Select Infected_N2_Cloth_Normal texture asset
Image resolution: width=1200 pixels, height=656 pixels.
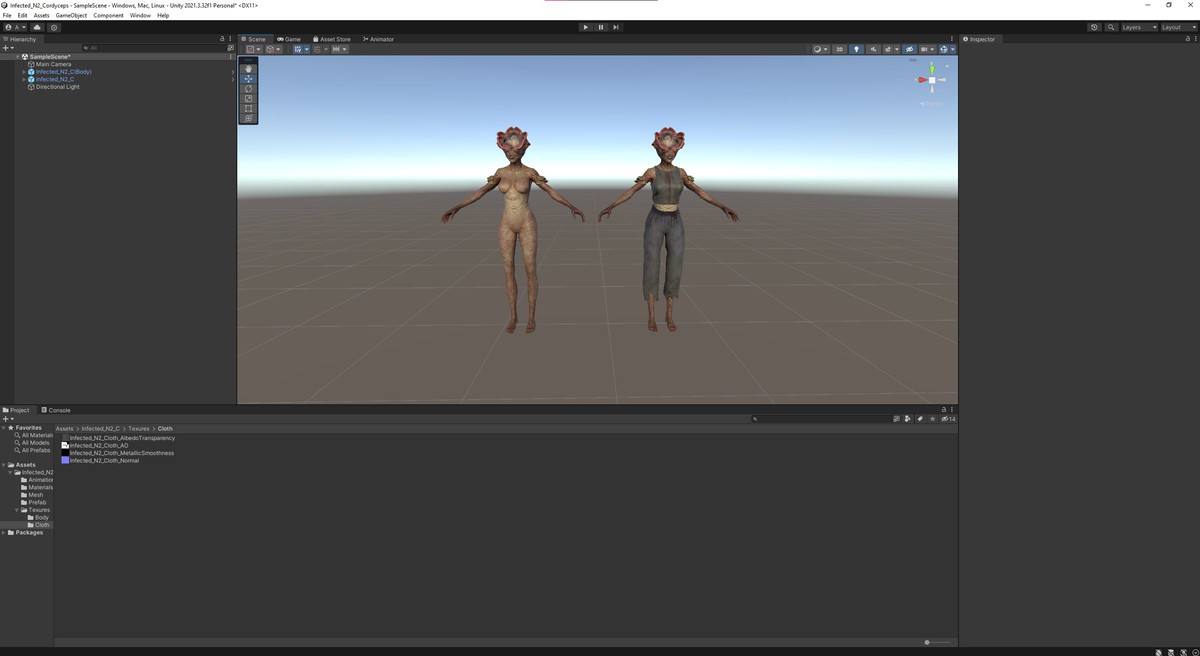click(100, 460)
